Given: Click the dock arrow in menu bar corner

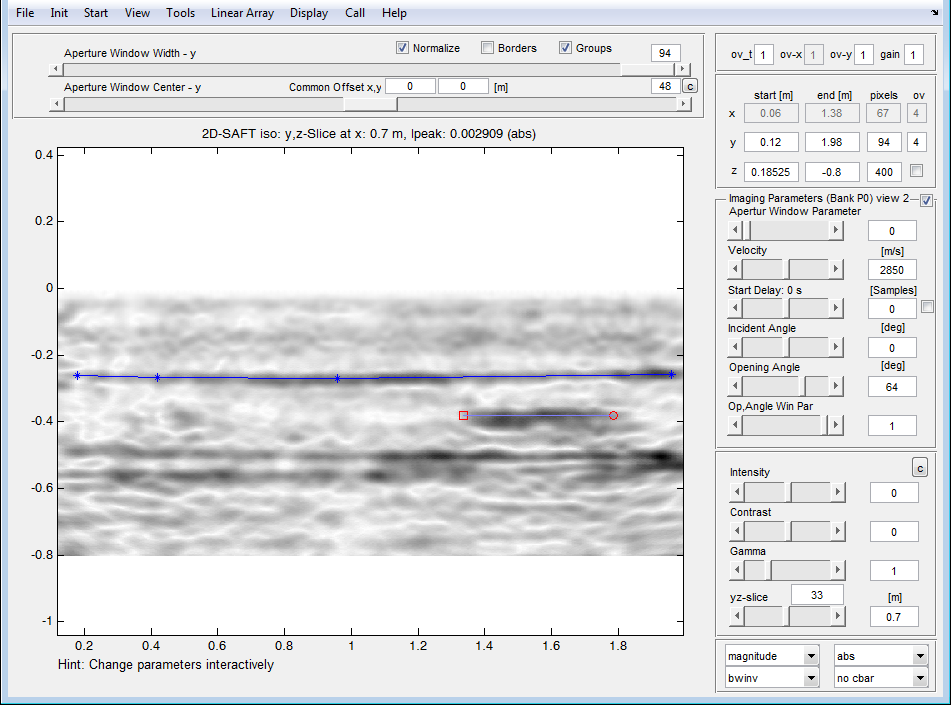Looking at the screenshot, I should tap(935, 12).
